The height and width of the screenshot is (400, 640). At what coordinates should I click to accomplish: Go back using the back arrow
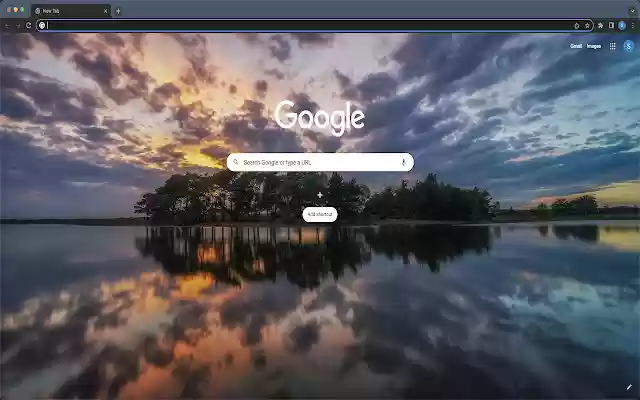(x=7, y=25)
